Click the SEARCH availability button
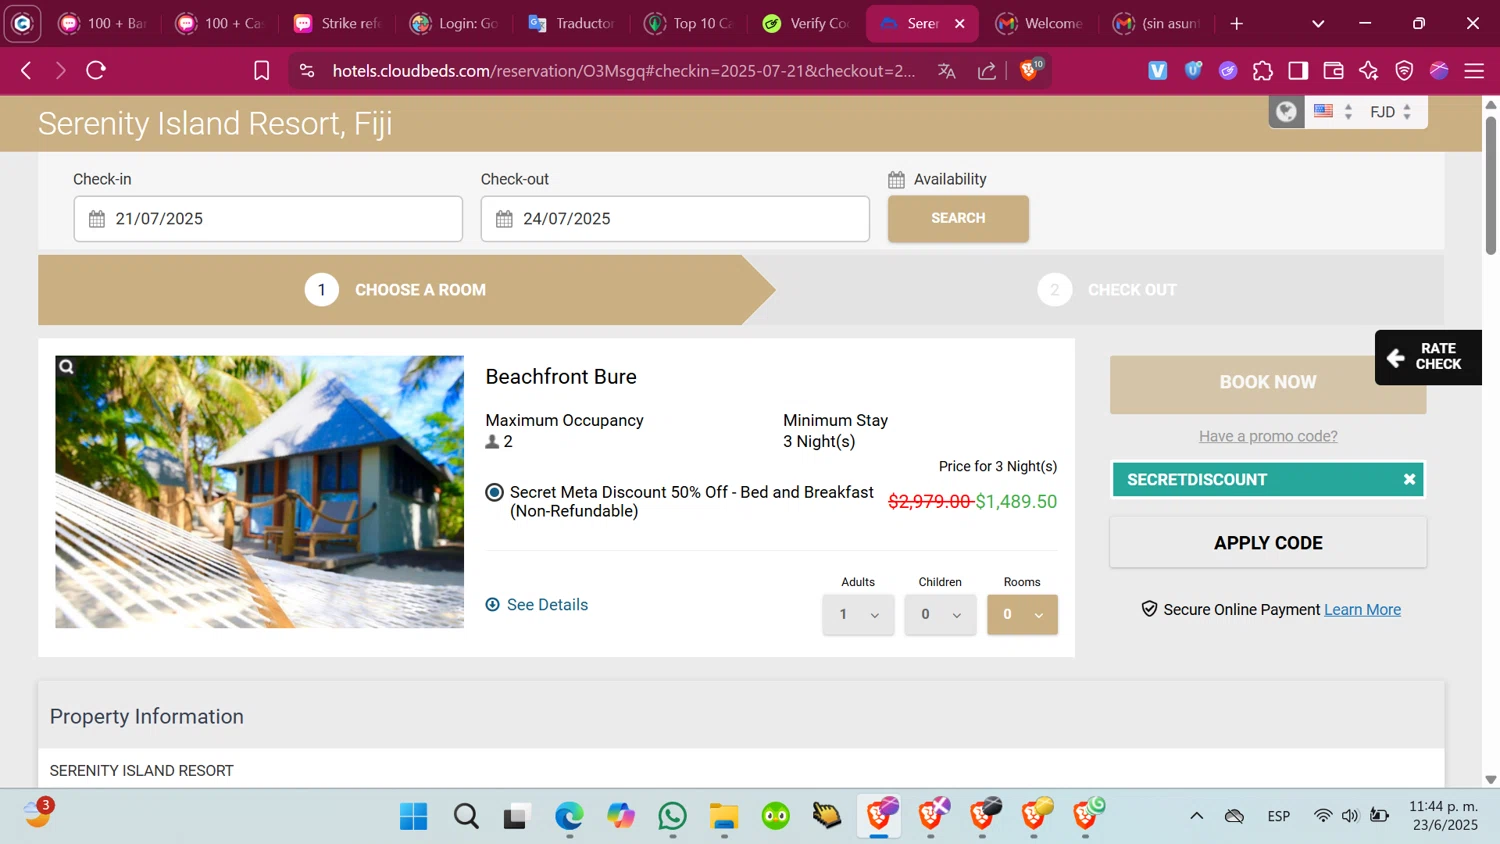 pos(958,218)
